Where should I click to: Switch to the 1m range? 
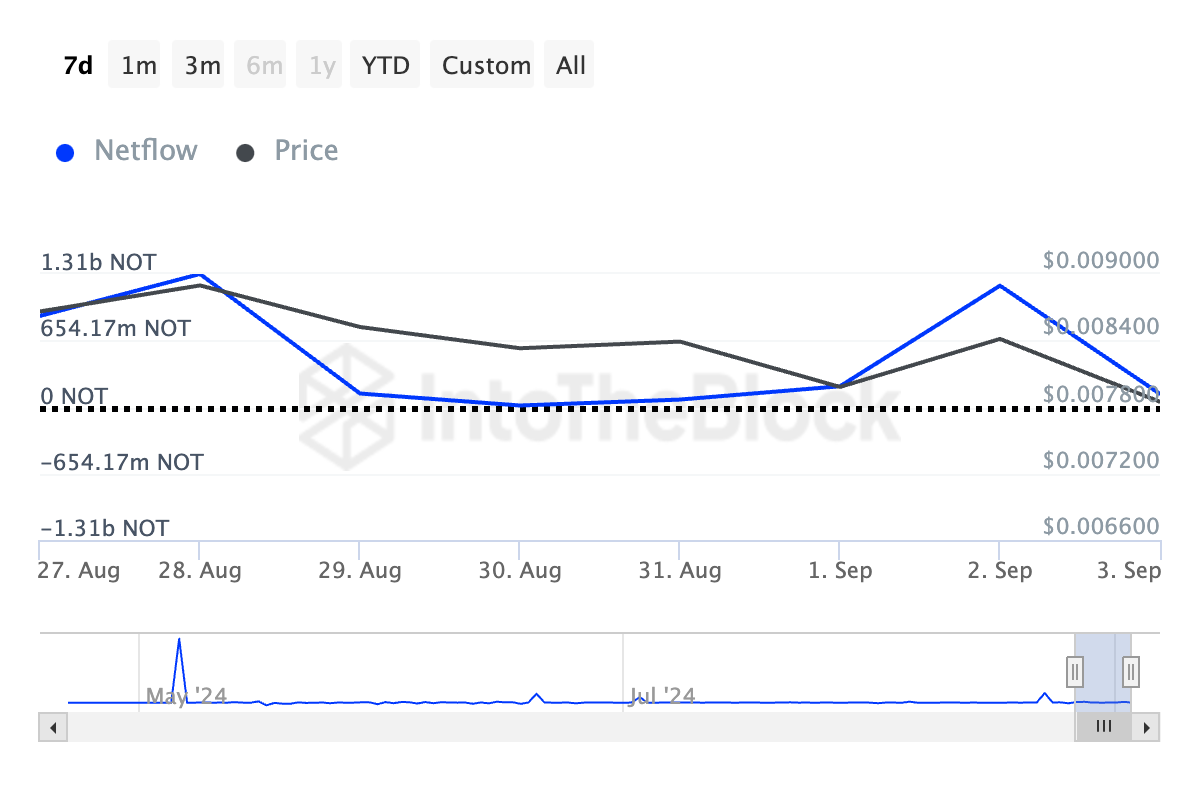(x=139, y=66)
